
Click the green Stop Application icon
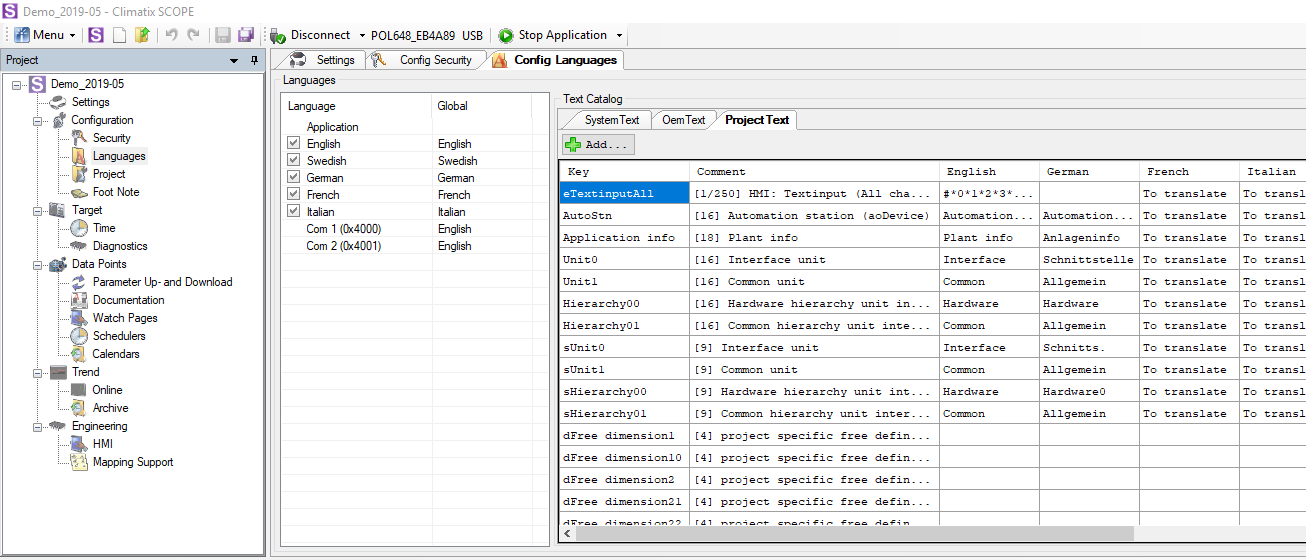(506, 35)
